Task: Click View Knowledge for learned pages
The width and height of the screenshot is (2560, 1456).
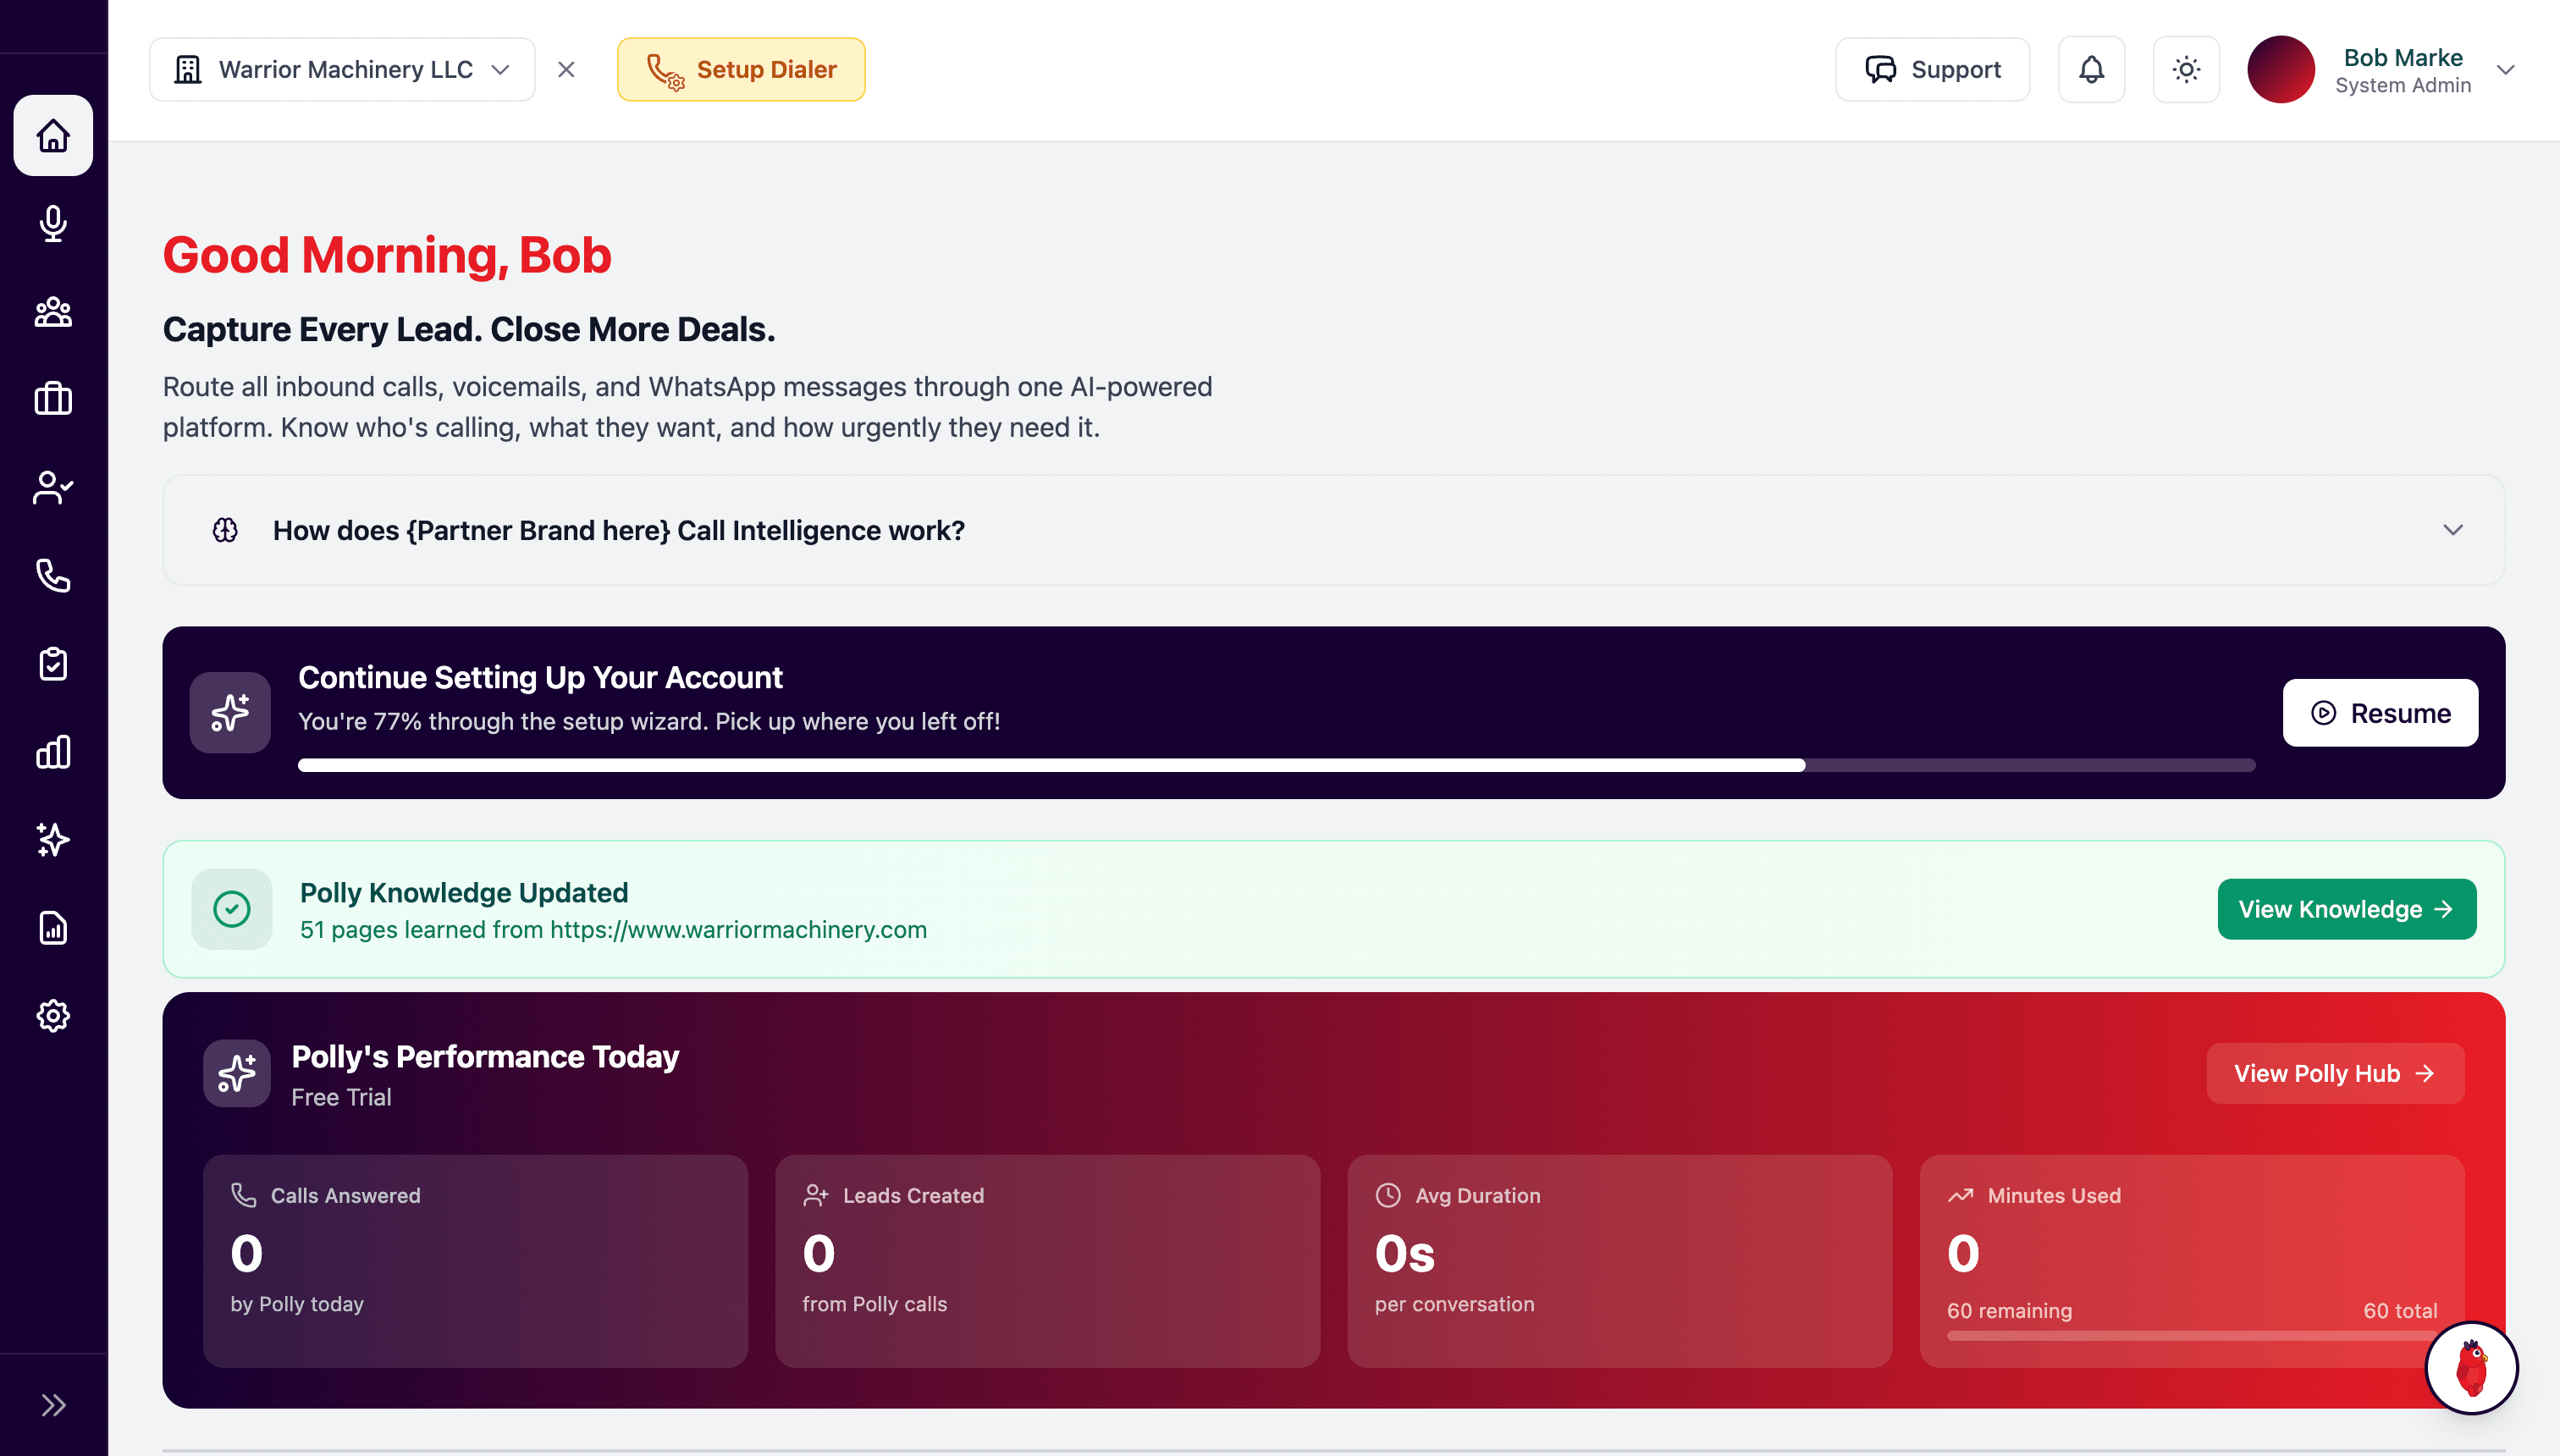Action: tap(2347, 908)
